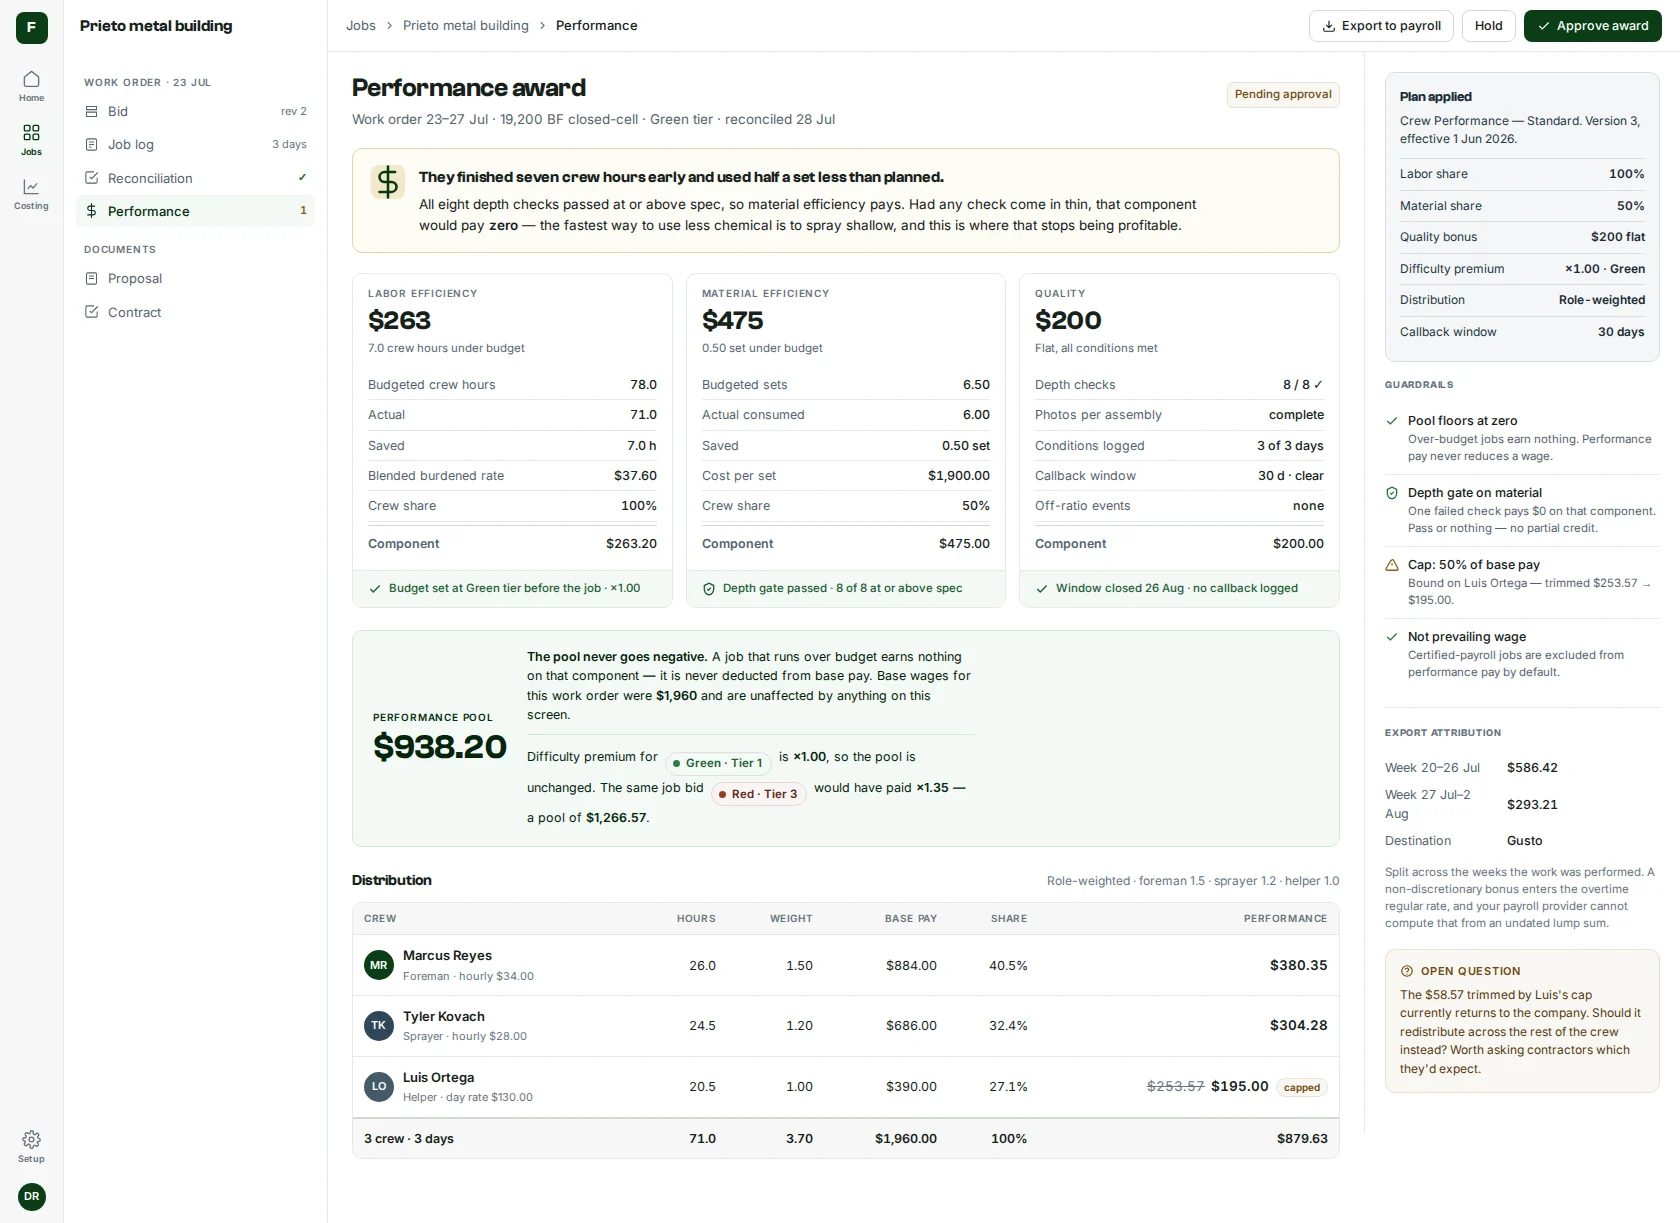Click the Reconciliation checkbox icon
1680x1223 pixels.
click(92, 178)
